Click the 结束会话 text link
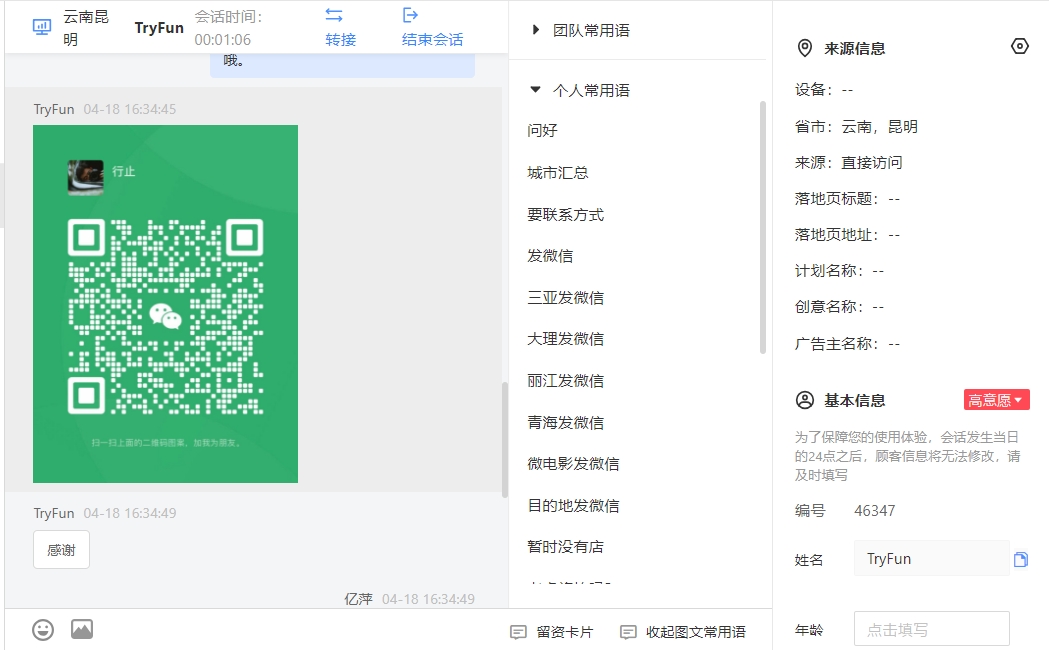This screenshot has width=1049, height=650. (432, 39)
